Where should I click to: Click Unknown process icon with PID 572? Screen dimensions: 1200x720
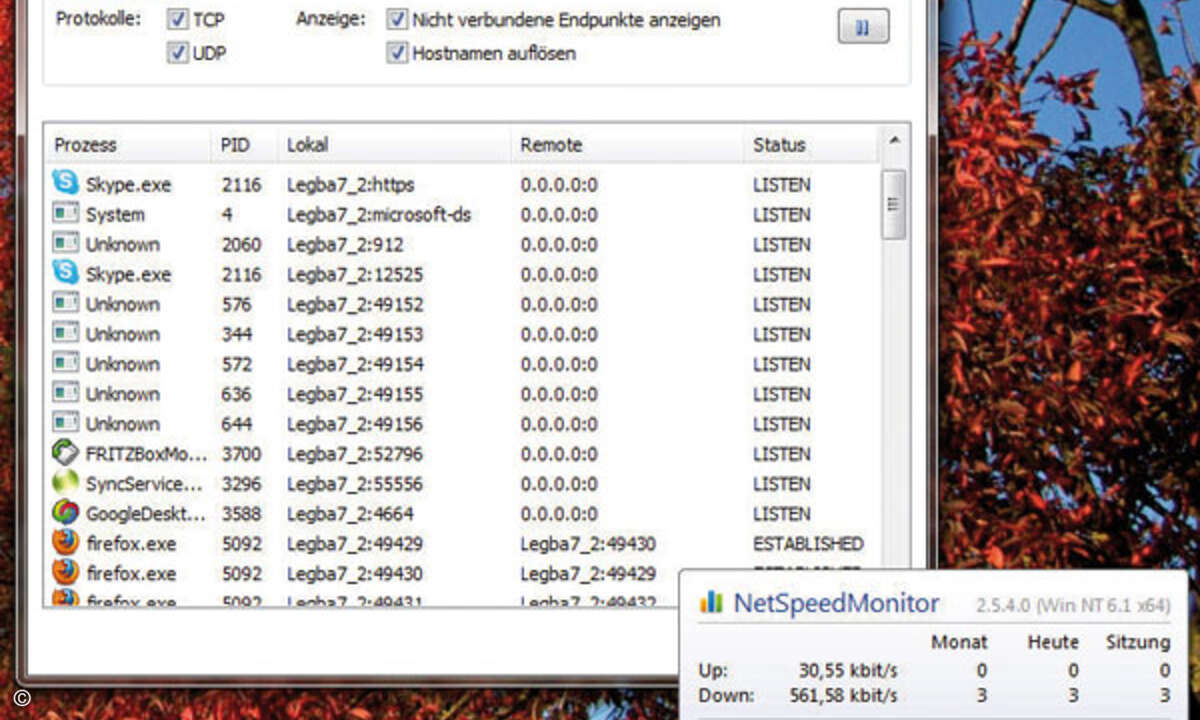pyautogui.click(x=65, y=364)
